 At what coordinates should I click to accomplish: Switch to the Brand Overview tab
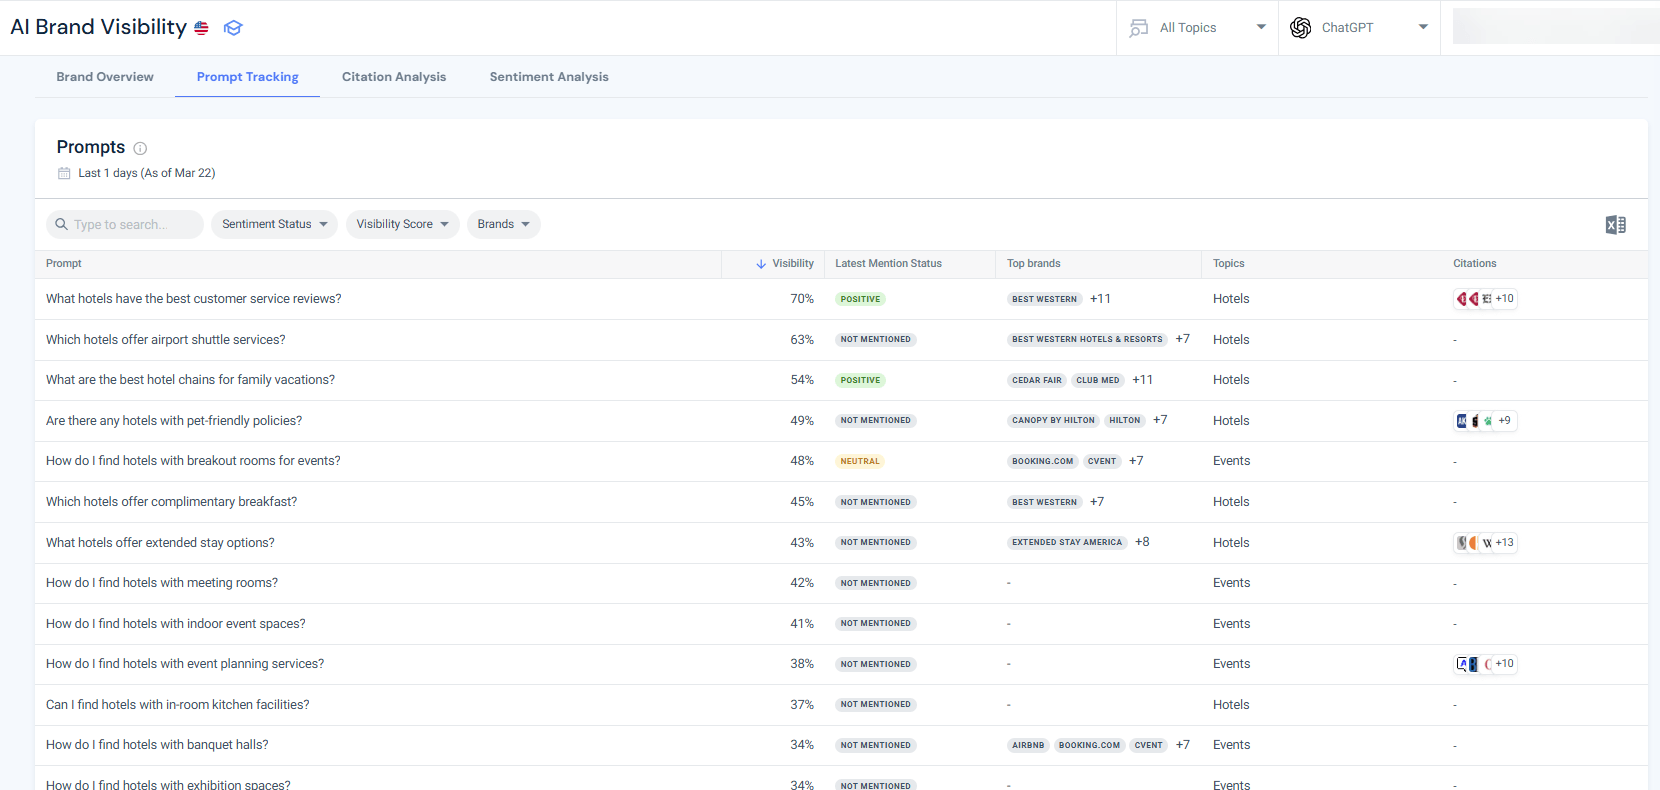[105, 77]
